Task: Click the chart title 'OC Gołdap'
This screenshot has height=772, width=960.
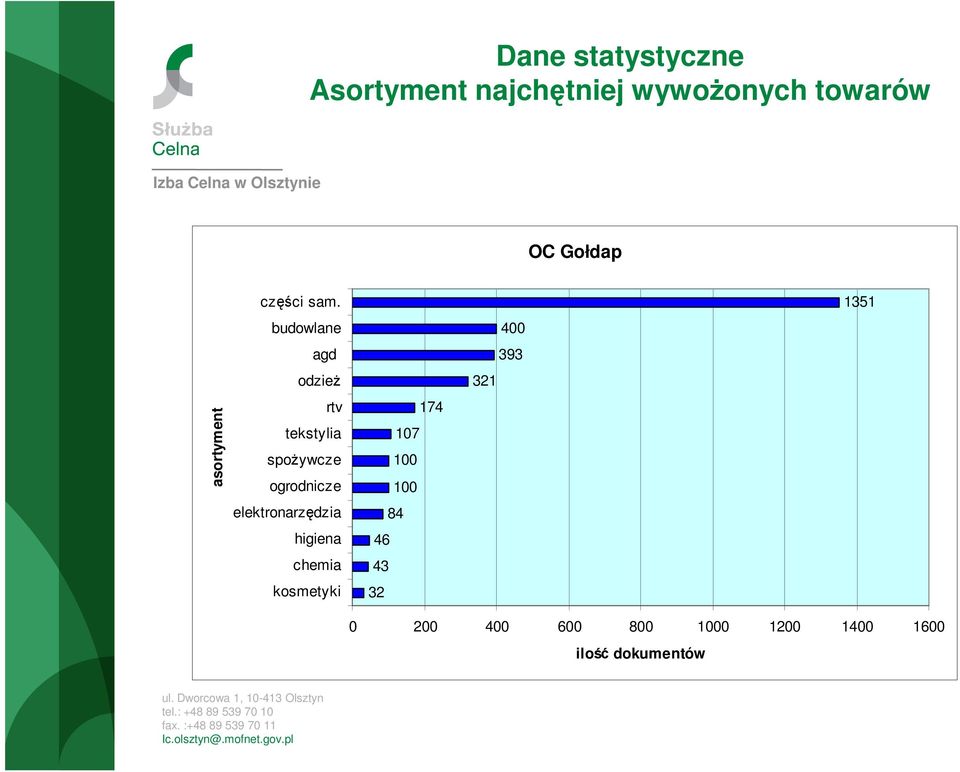Action: coord(575,252)
